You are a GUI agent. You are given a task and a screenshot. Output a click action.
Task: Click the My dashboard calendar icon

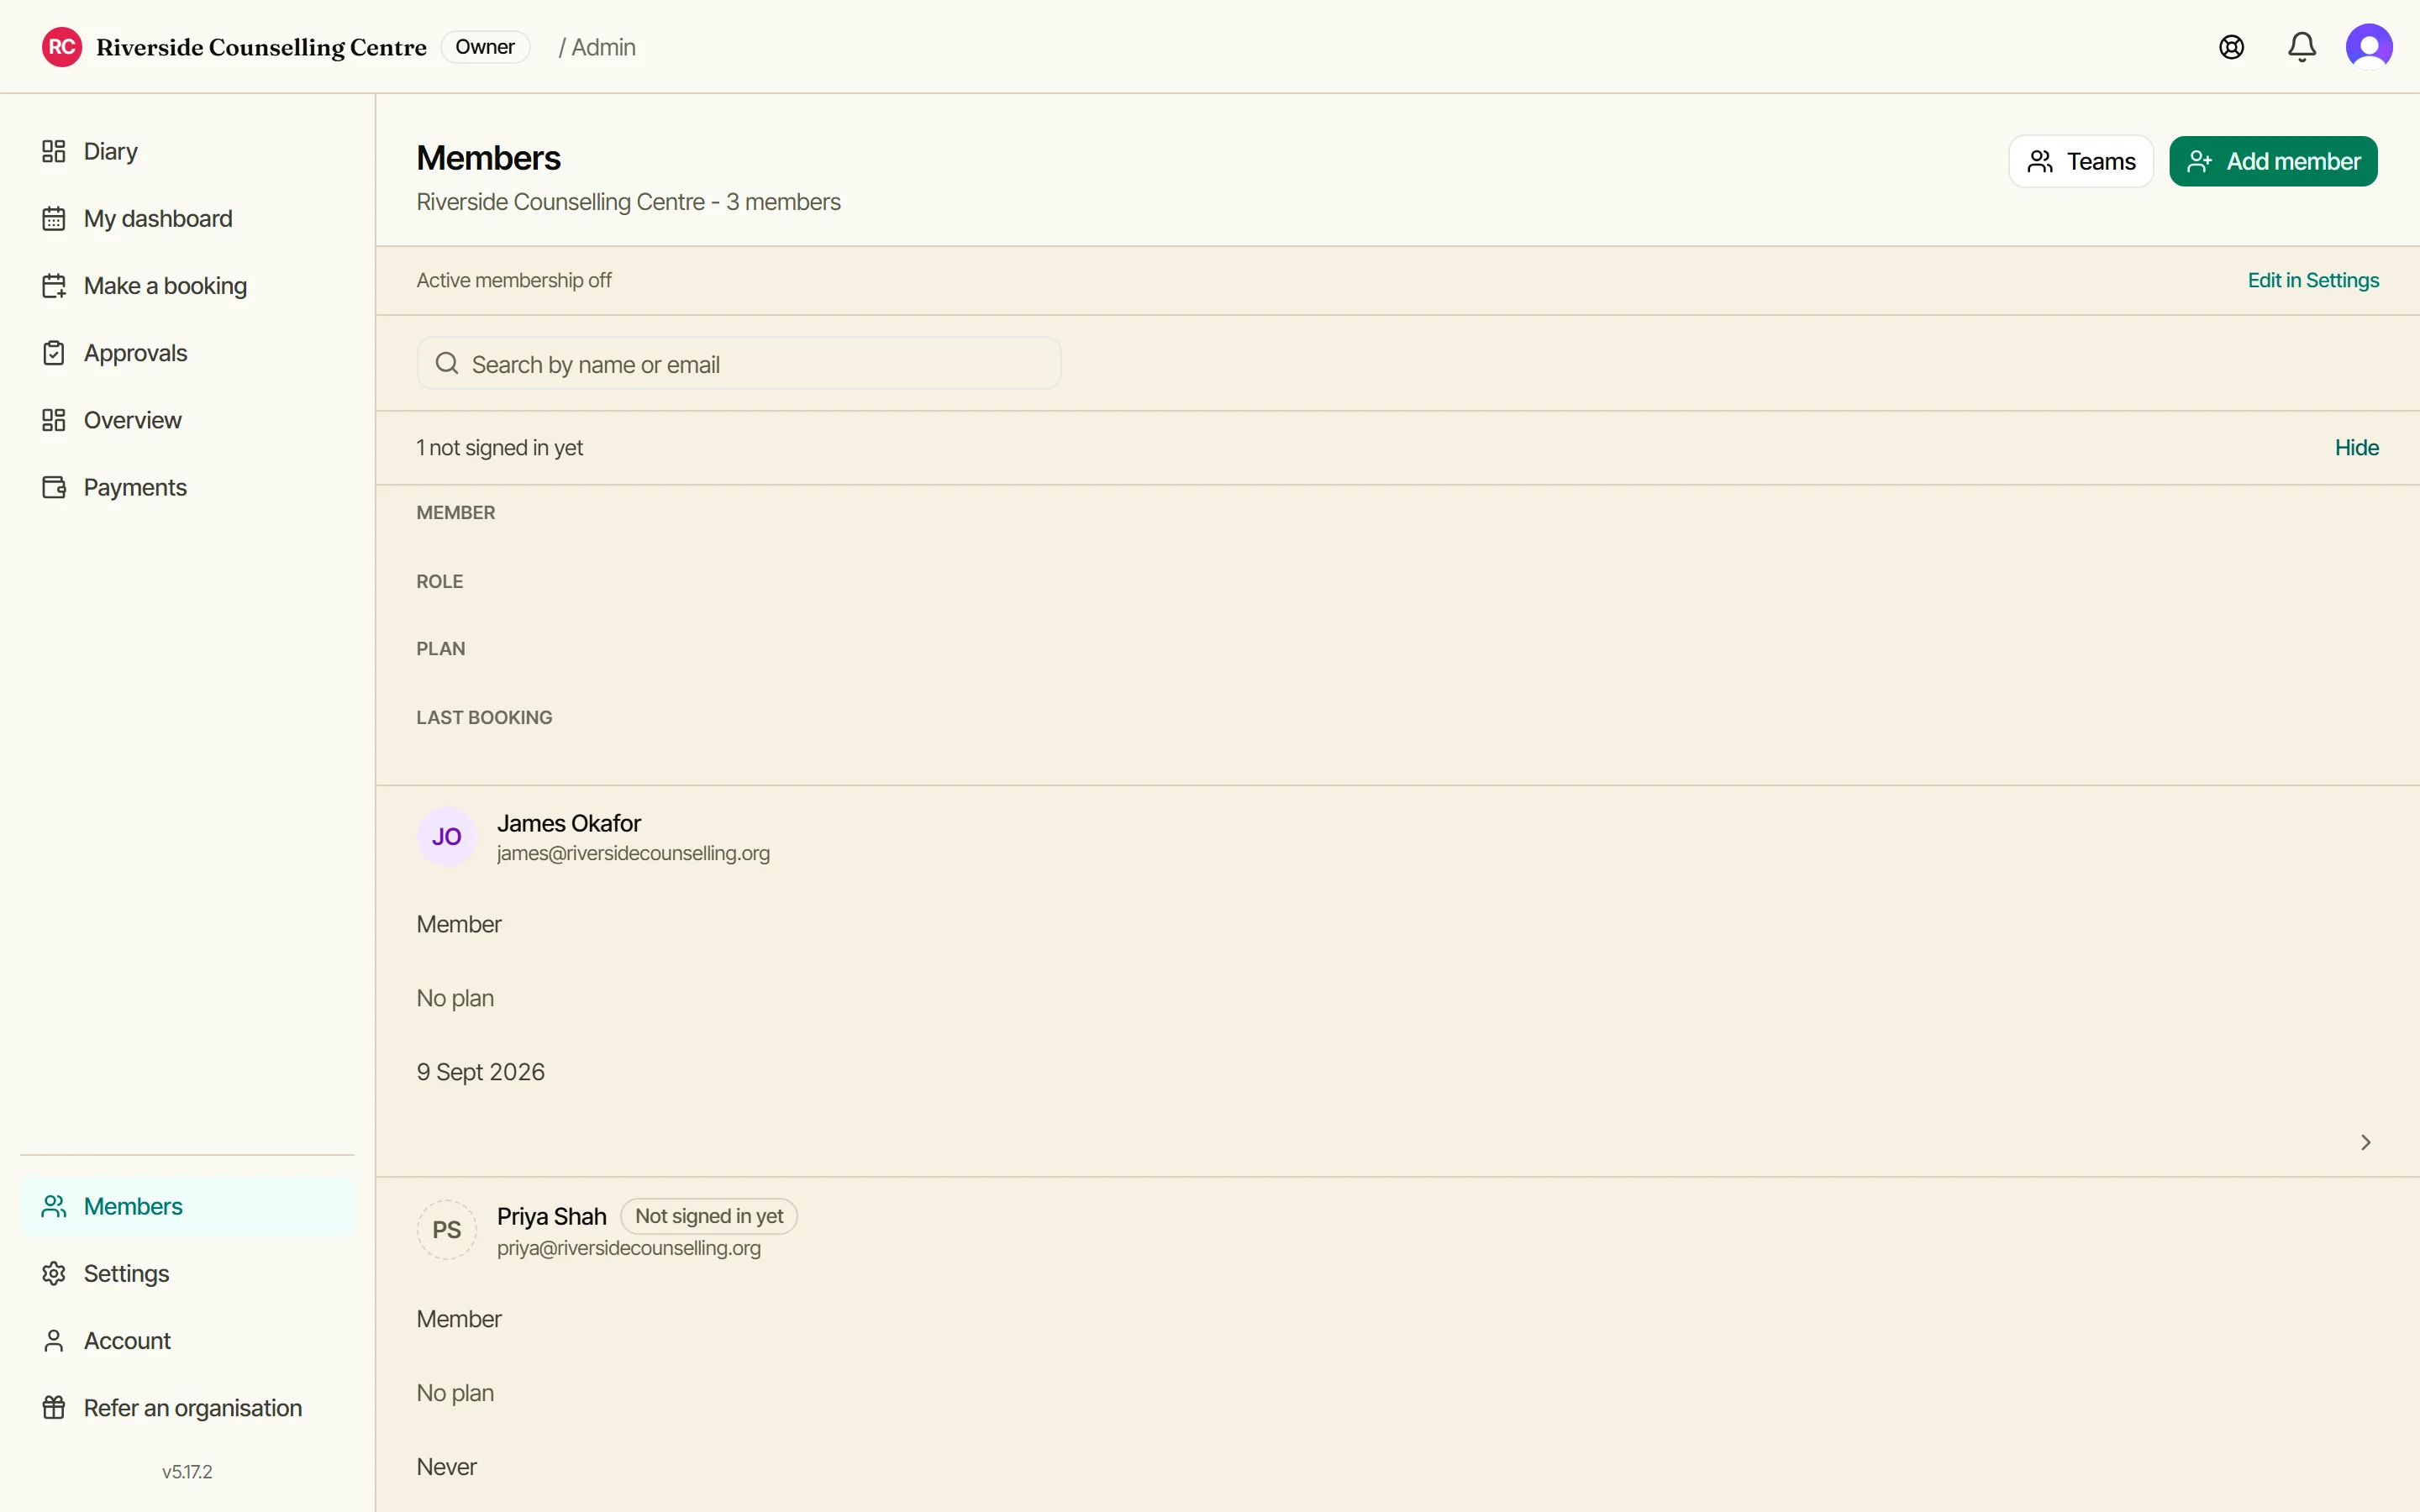point(54,218)
